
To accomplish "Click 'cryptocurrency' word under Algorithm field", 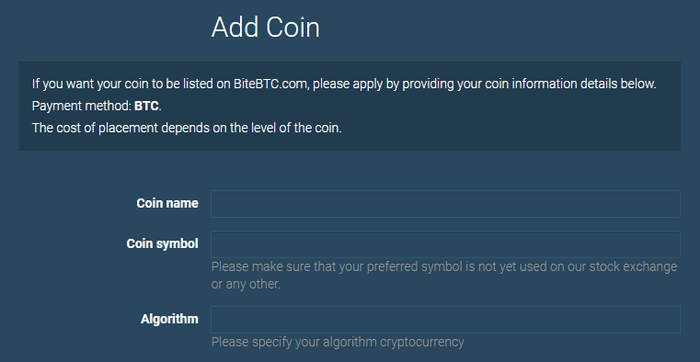I will click(422, 342).
